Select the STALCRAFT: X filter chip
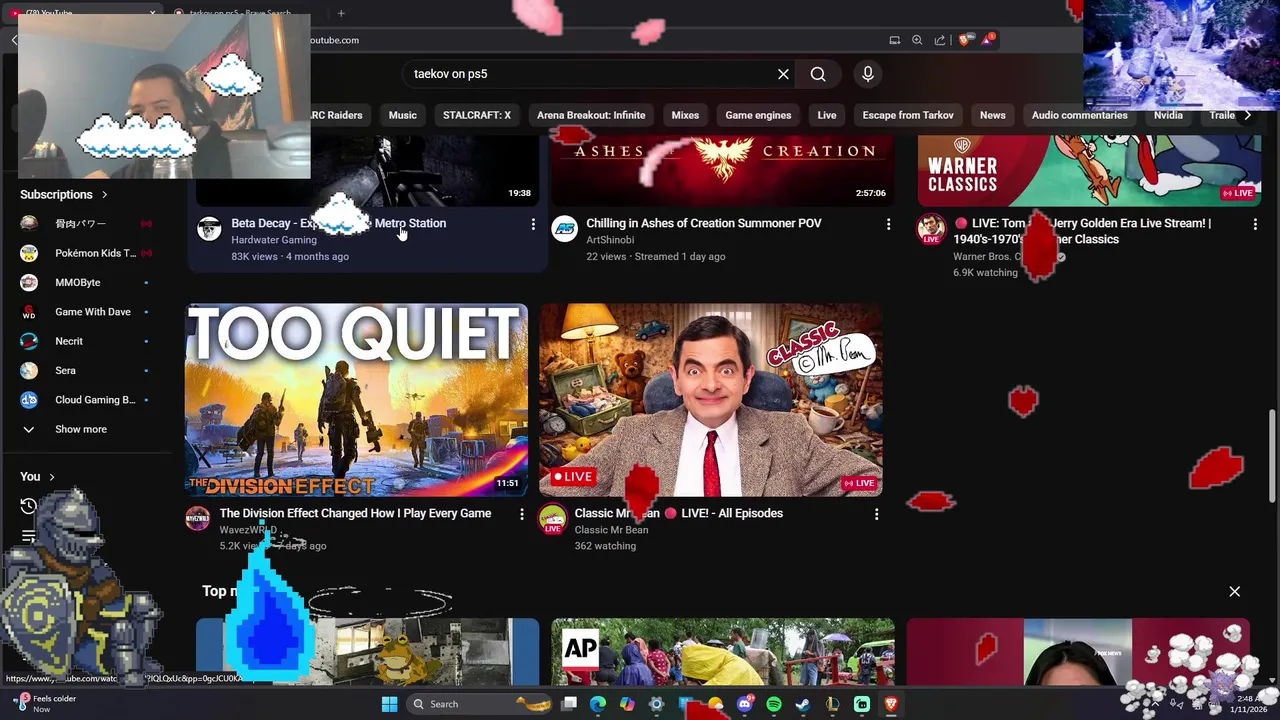The image size is (1280, 720). (477, 115)
